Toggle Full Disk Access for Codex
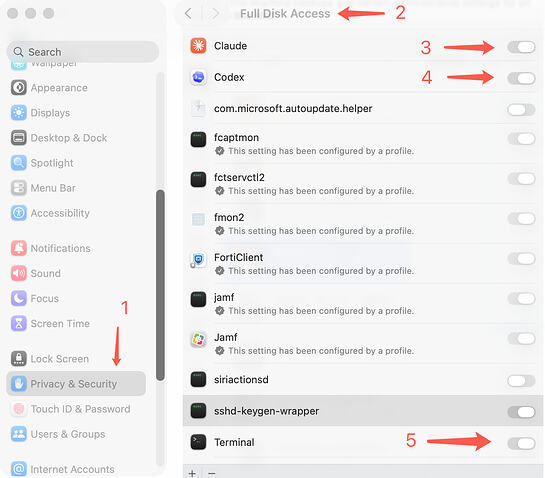The height and width of the screenshot is (478, 545). click(x=521, y=78)
